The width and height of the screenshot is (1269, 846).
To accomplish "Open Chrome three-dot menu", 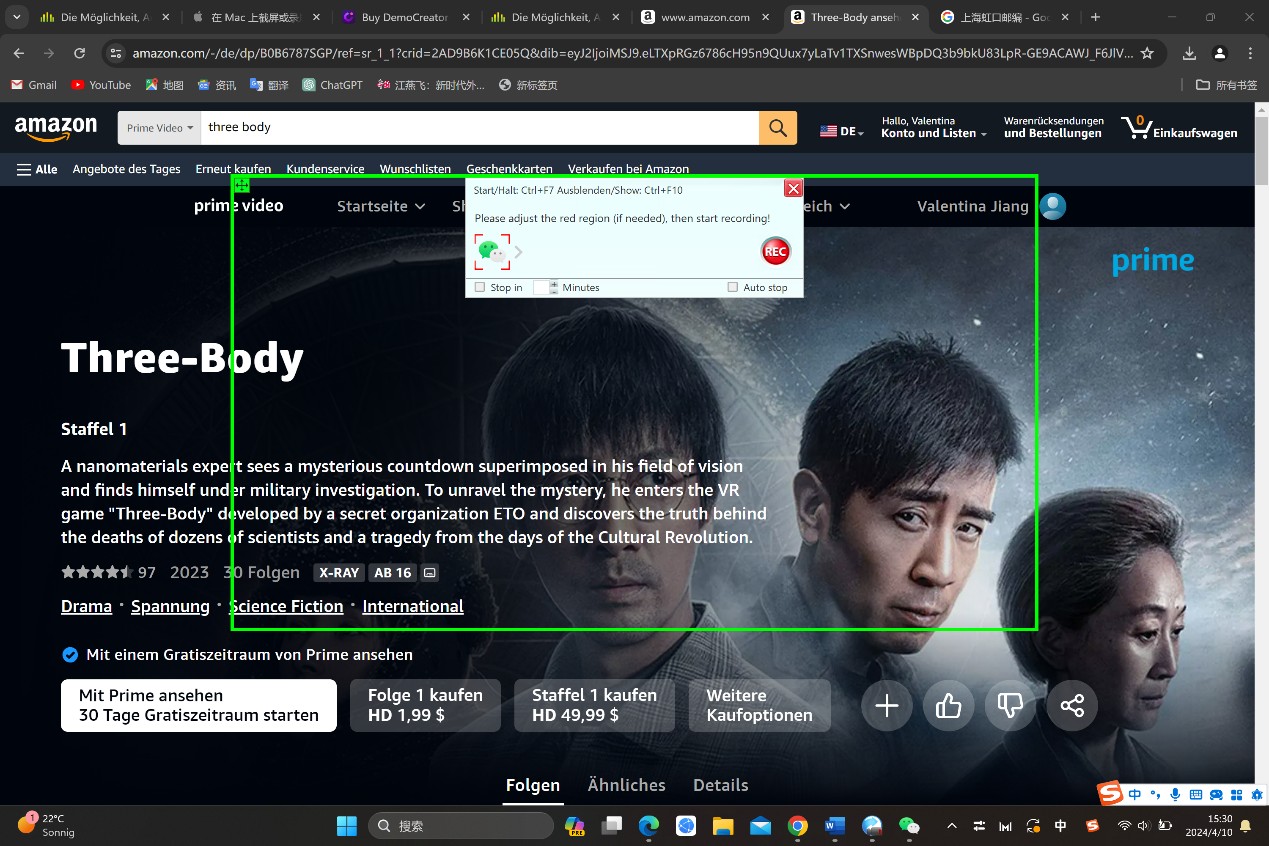I will pyautogui.click(x=1250, y=53).
